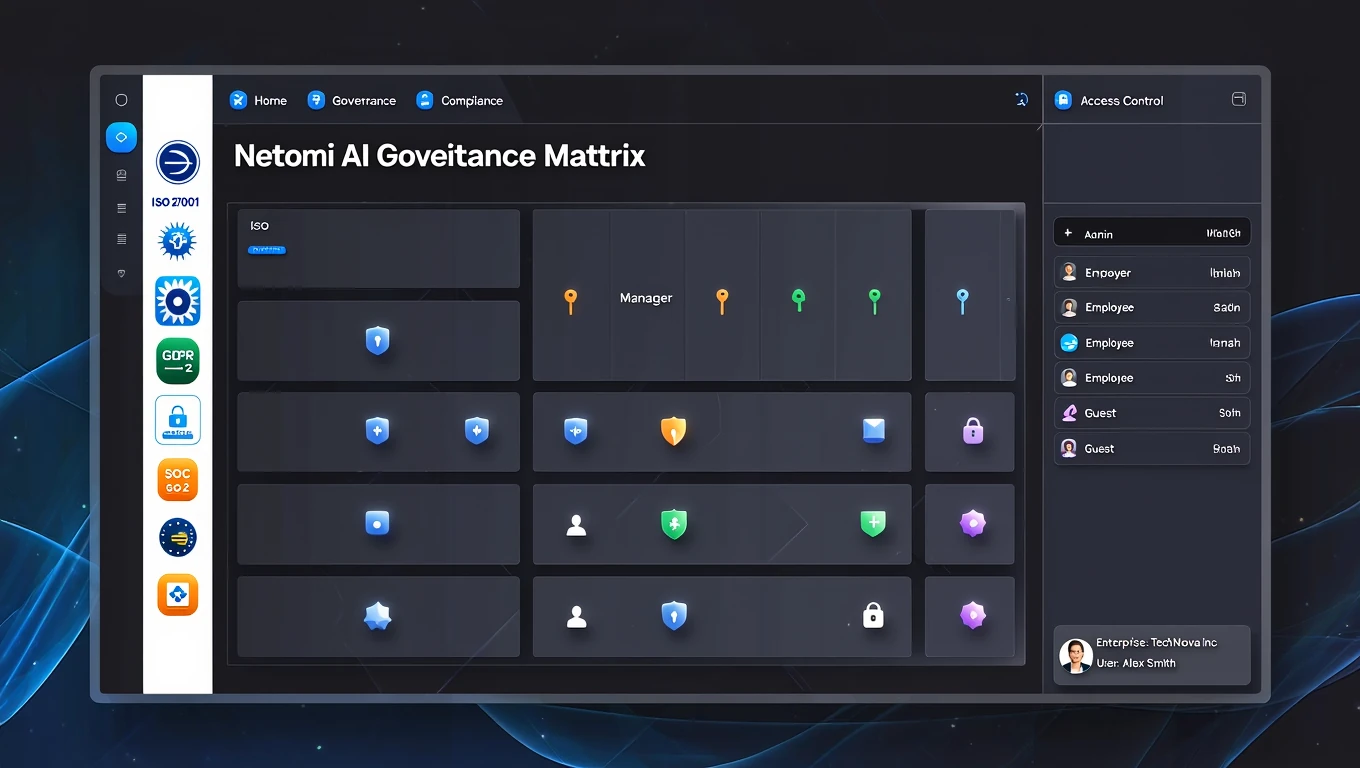Screen dimensions: 1360x768
Task: Open the Compiance tab
Action: click(460, 100)
